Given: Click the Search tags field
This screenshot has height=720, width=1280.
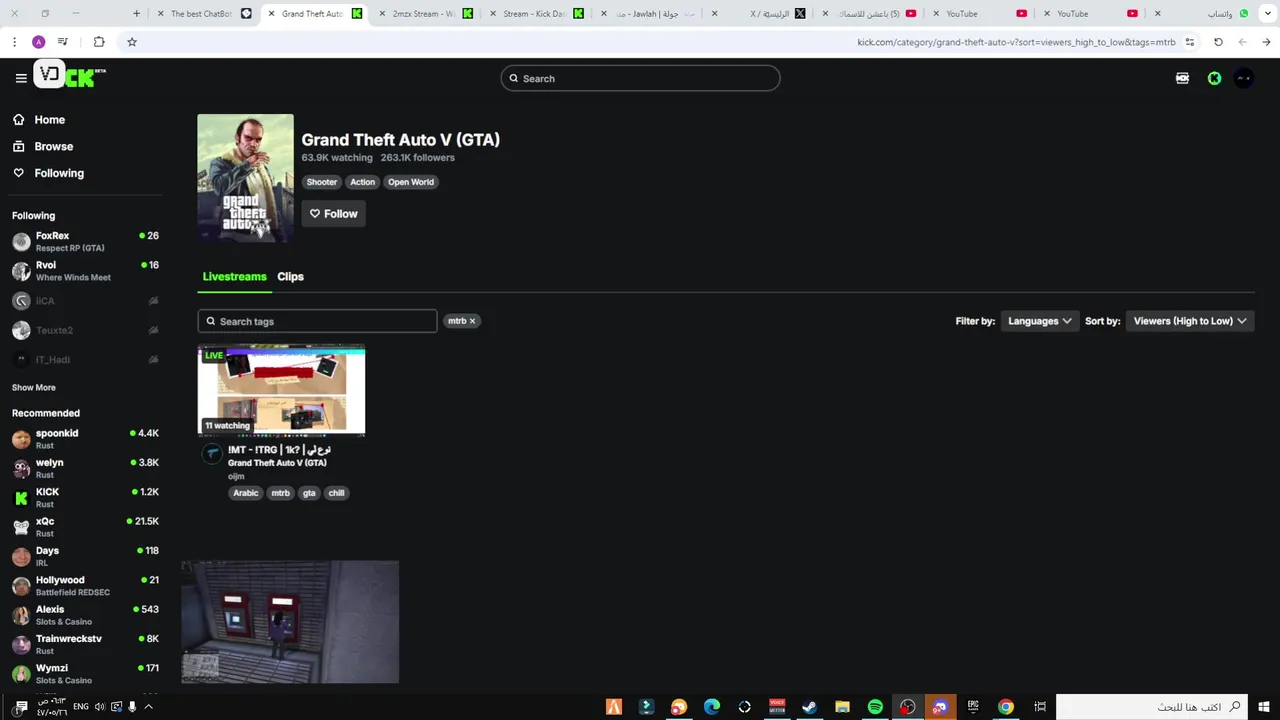Looking at the screenshot, I should point(317,321).
